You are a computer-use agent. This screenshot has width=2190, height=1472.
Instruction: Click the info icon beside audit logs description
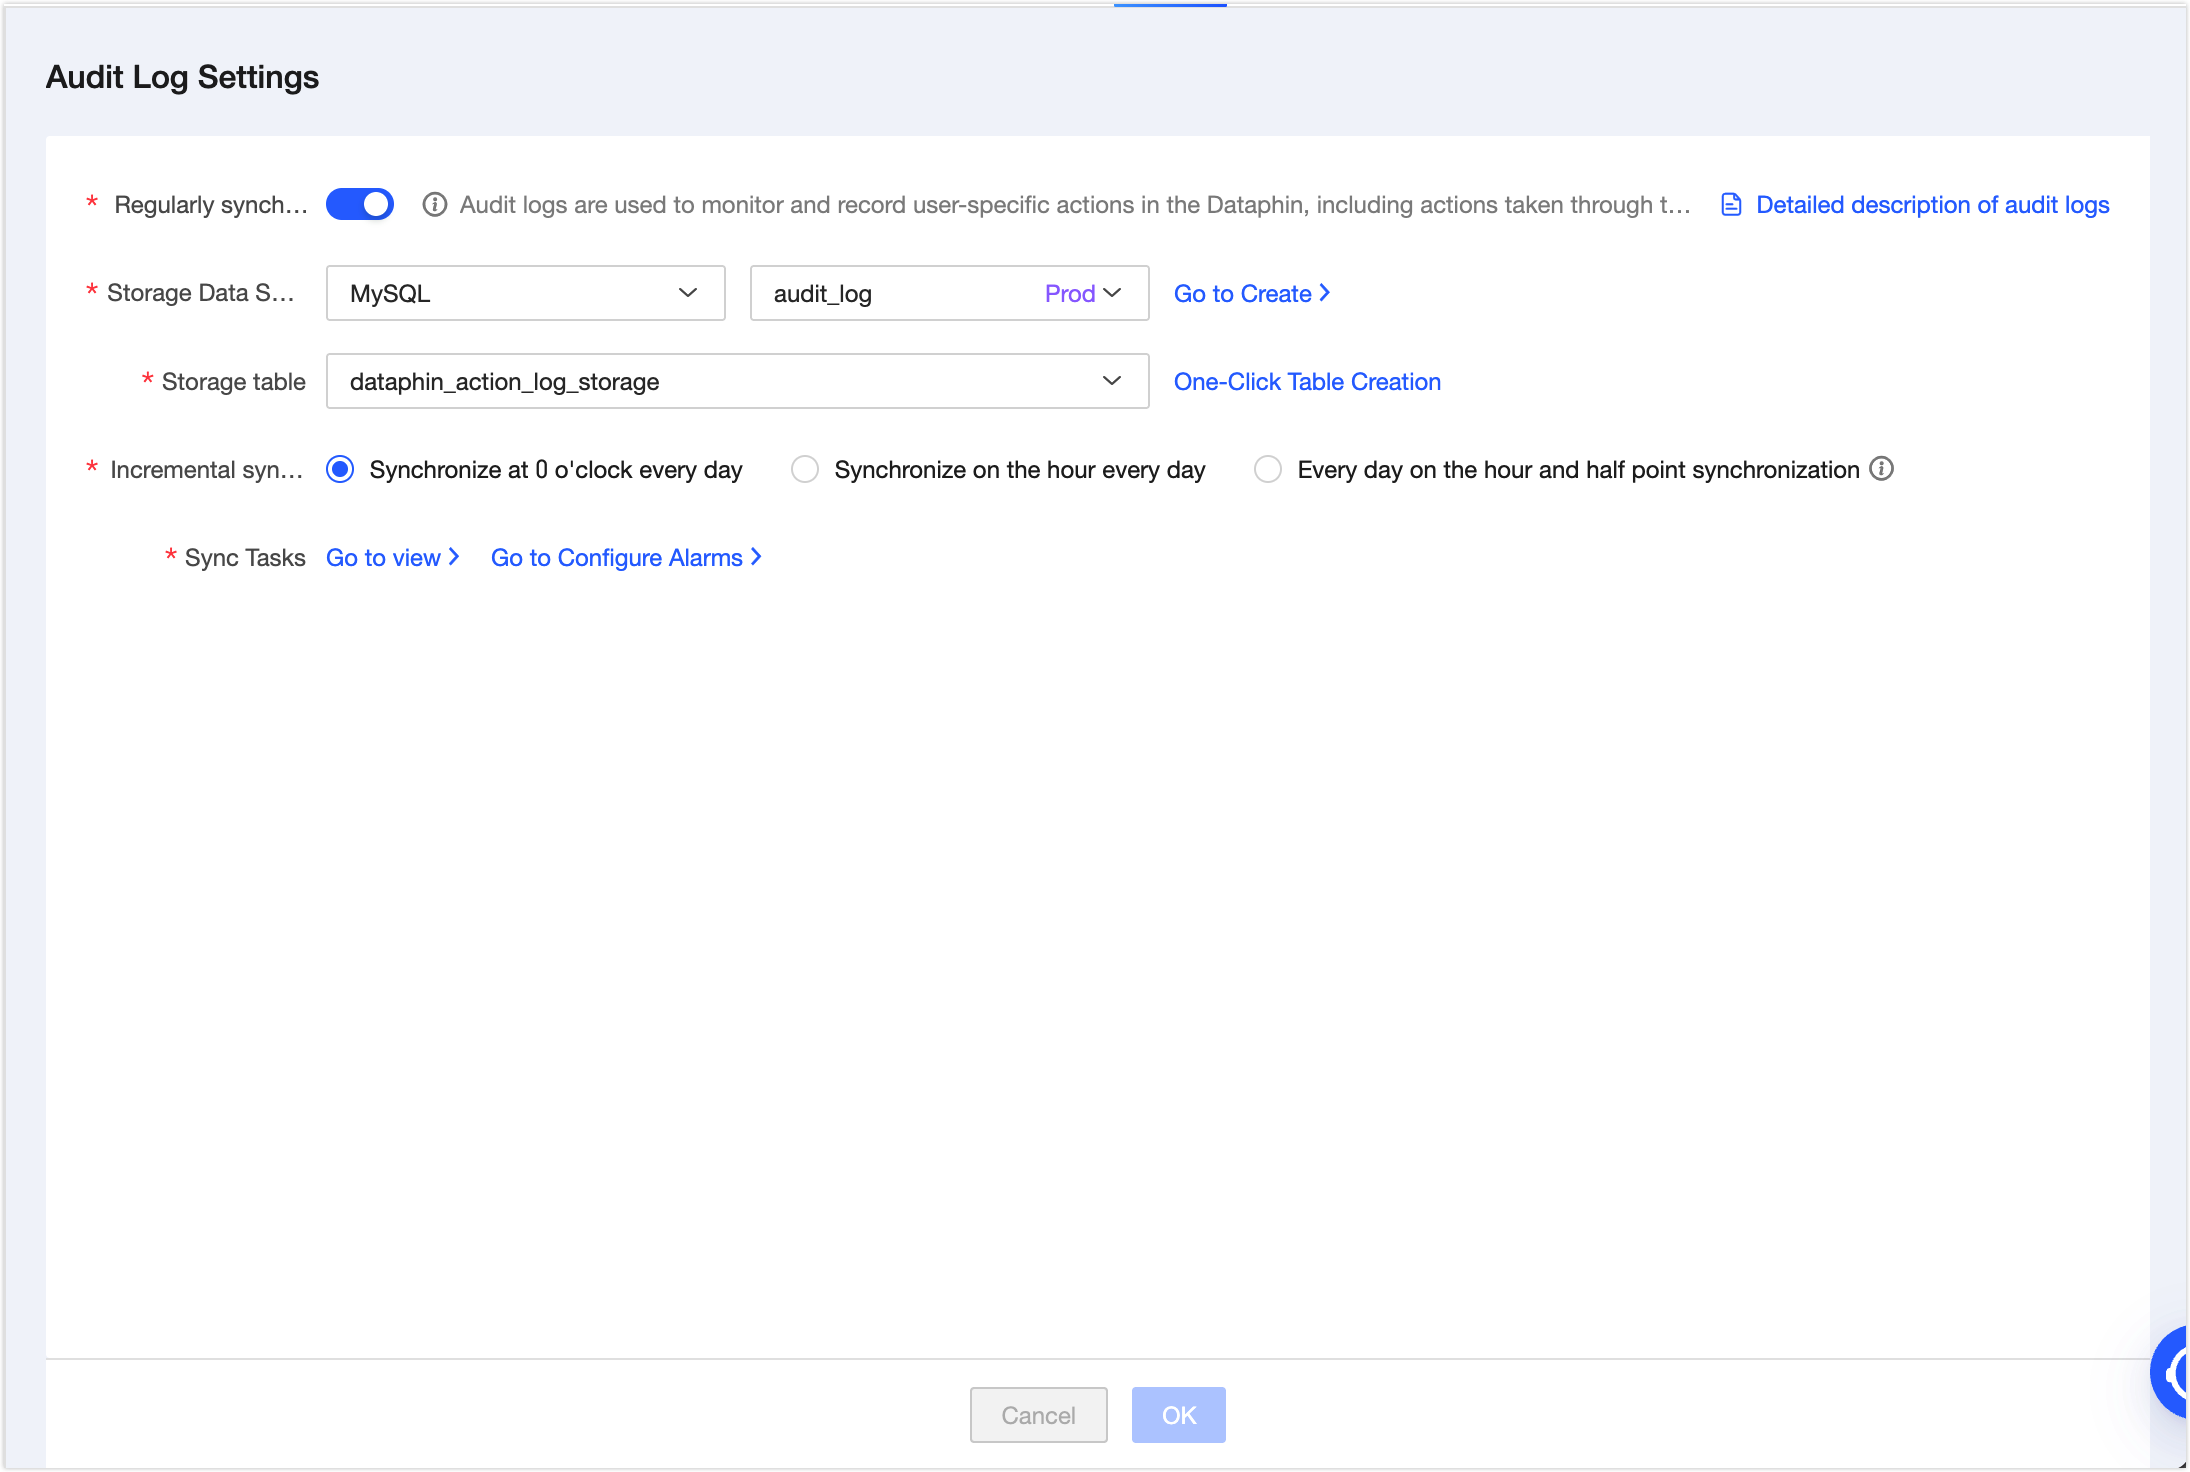point(434,205)
